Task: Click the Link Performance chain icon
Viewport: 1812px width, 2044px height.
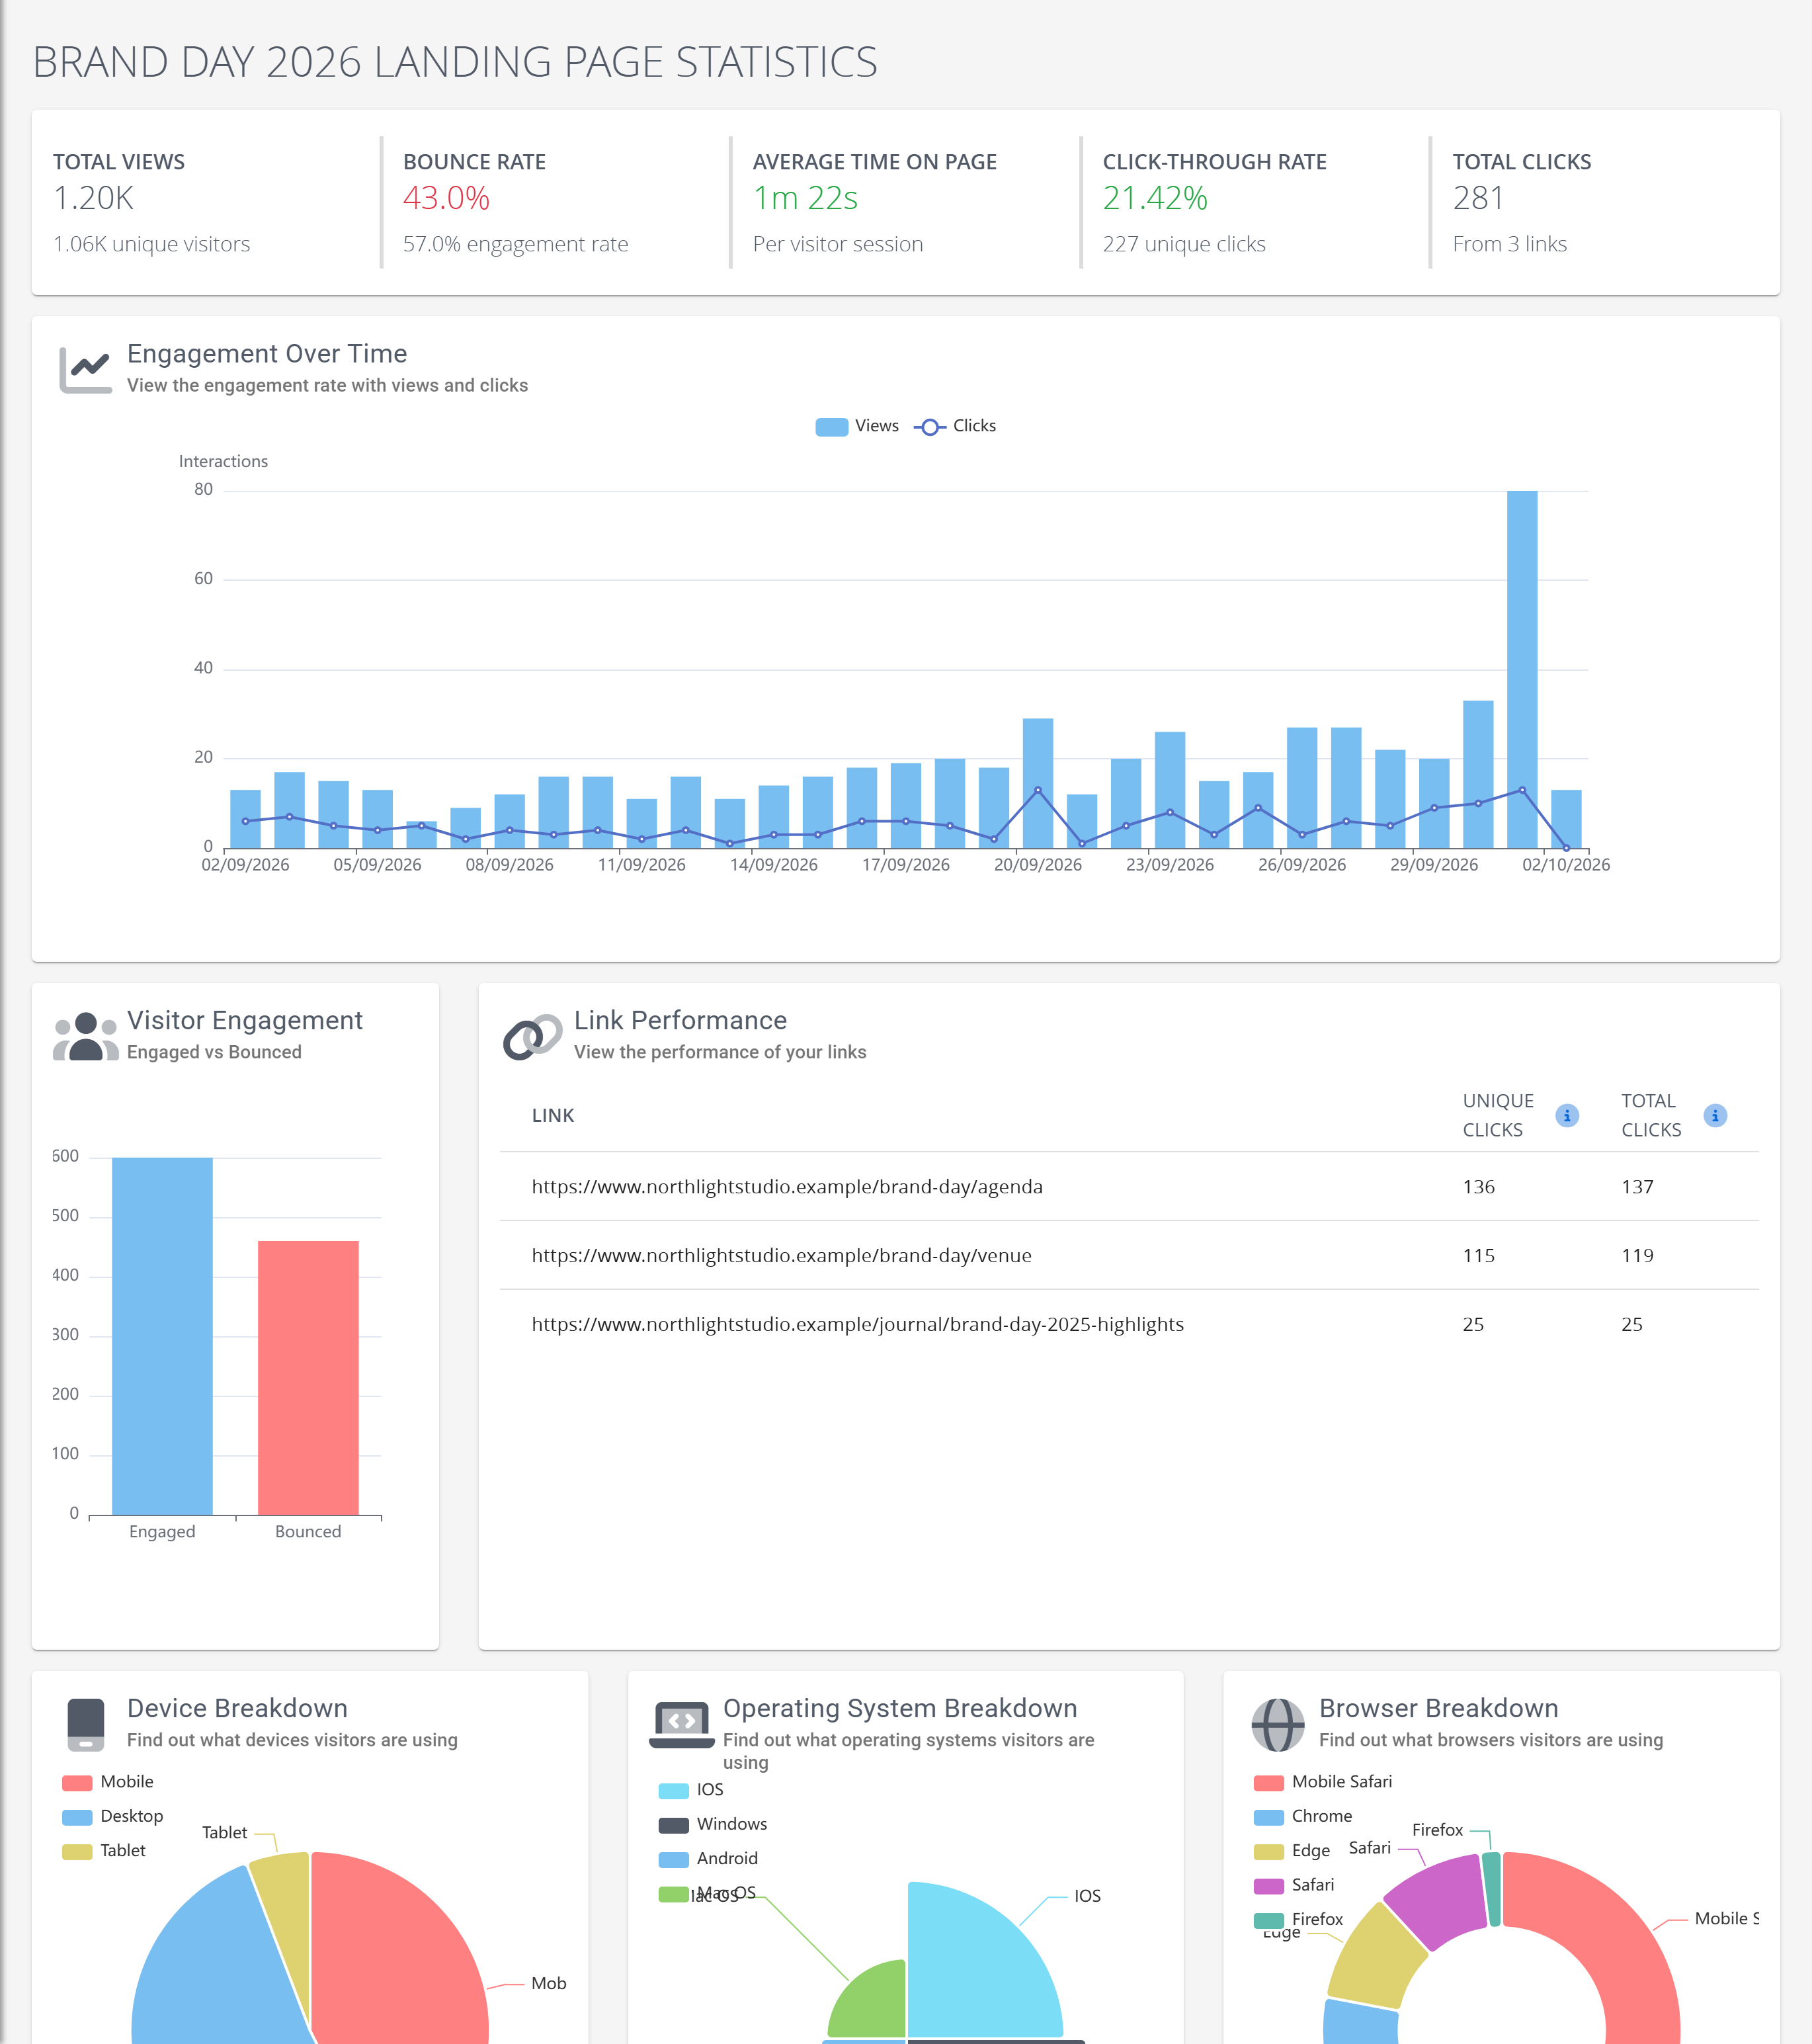Action: tap(532, 1037)
